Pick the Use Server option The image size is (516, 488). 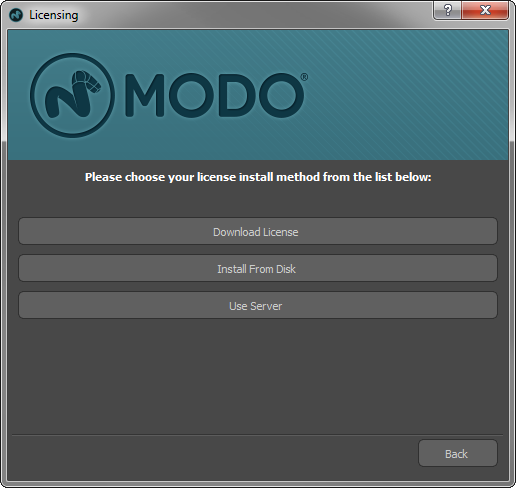[258, 305]
